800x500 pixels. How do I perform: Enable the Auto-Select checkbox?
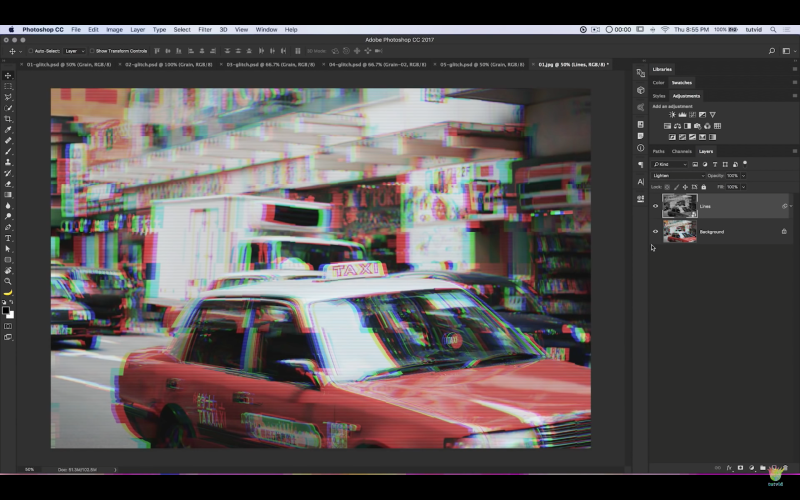point(31,51)
